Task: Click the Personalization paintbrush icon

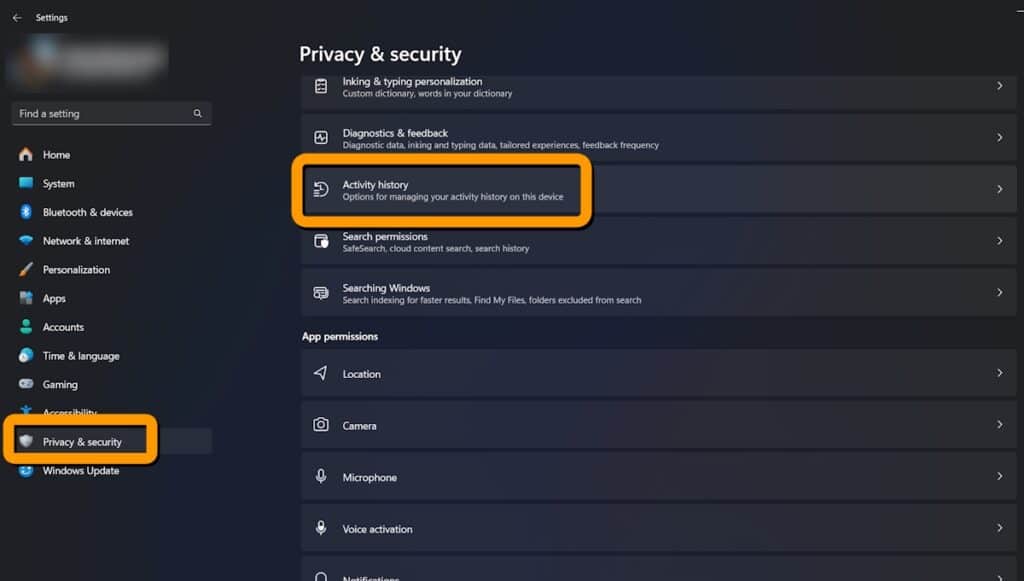Action: coord(26,270)
